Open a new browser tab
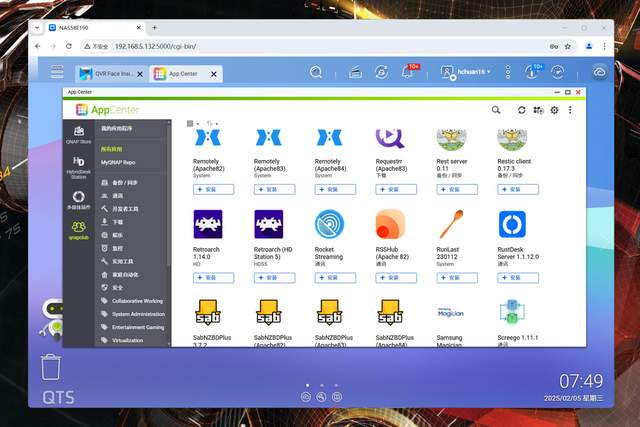 pos(154,28)
